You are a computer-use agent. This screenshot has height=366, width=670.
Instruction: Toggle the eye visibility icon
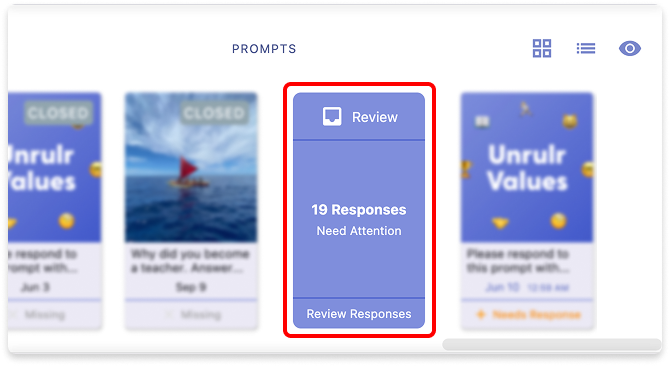(x=630, y=48)
